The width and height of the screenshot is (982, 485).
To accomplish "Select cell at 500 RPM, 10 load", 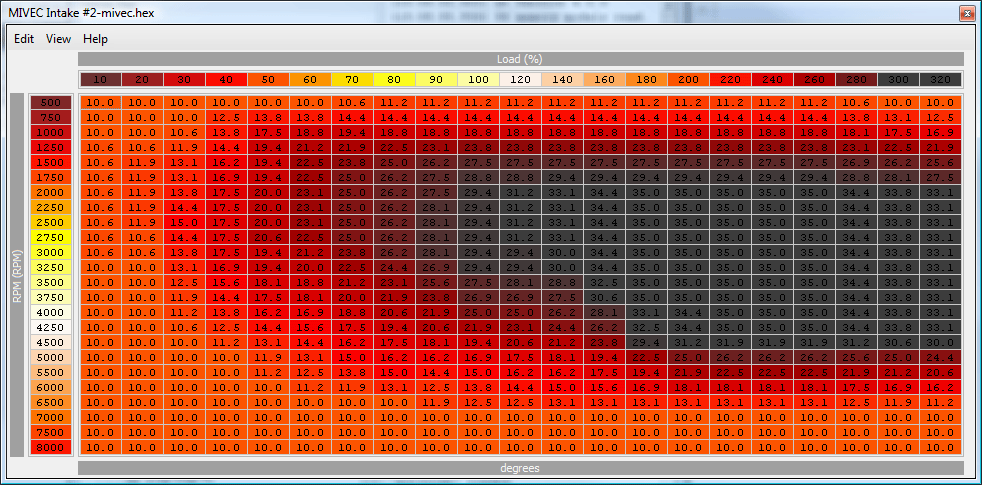I will coord(100,102).
